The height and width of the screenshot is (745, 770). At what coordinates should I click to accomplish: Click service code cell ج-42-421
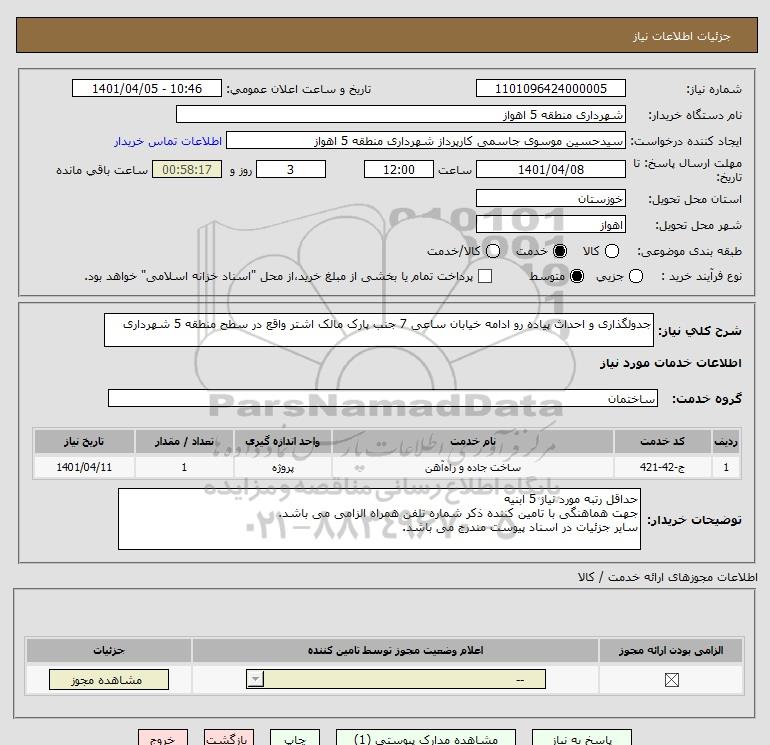pyautogui.click(x=662, y=467)
